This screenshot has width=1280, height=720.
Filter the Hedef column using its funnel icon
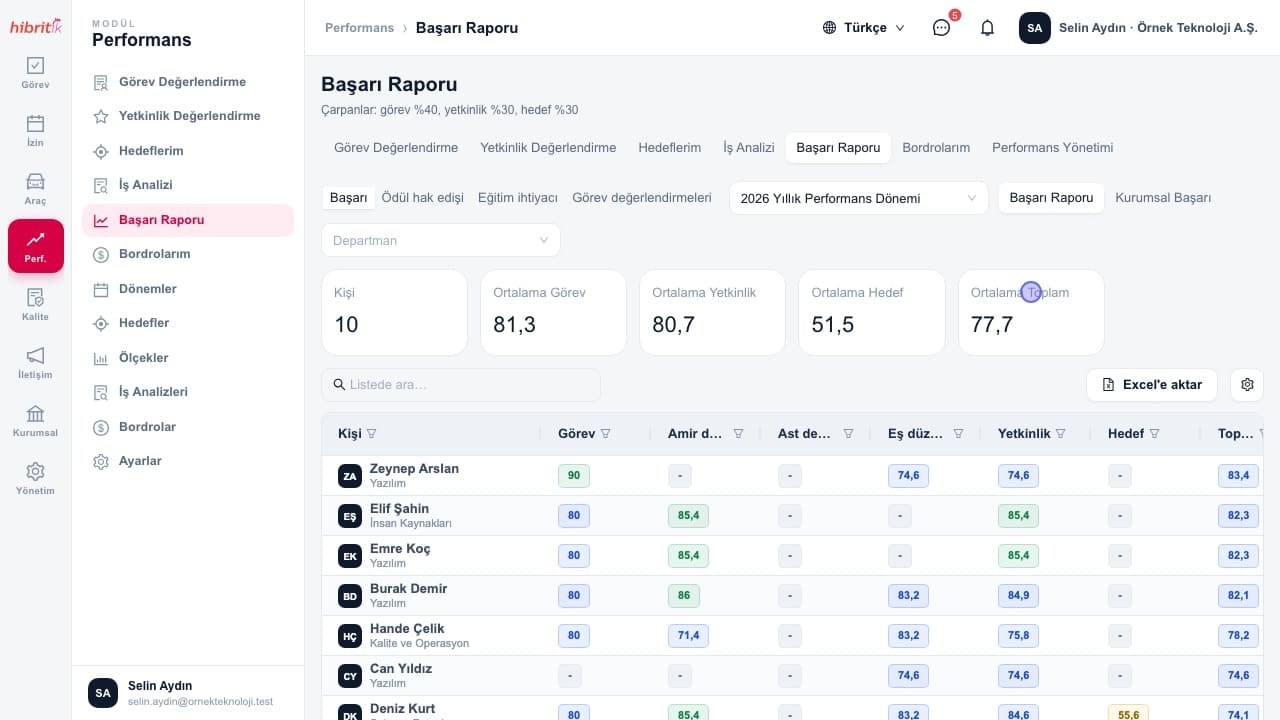[1154, 434]
